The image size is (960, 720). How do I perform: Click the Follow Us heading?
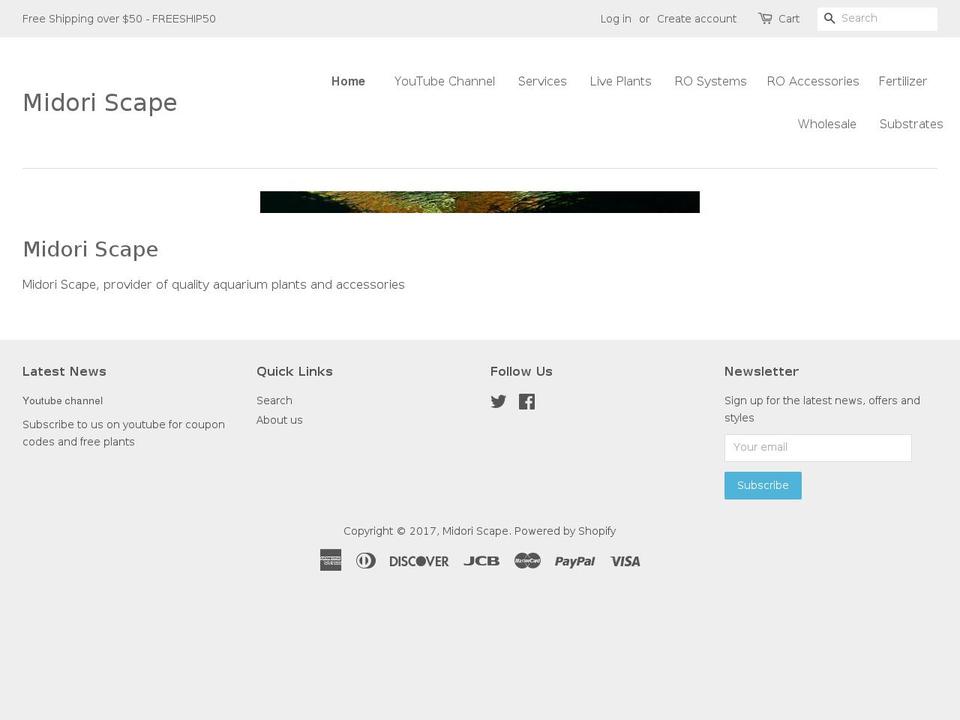tap(521, 372)
